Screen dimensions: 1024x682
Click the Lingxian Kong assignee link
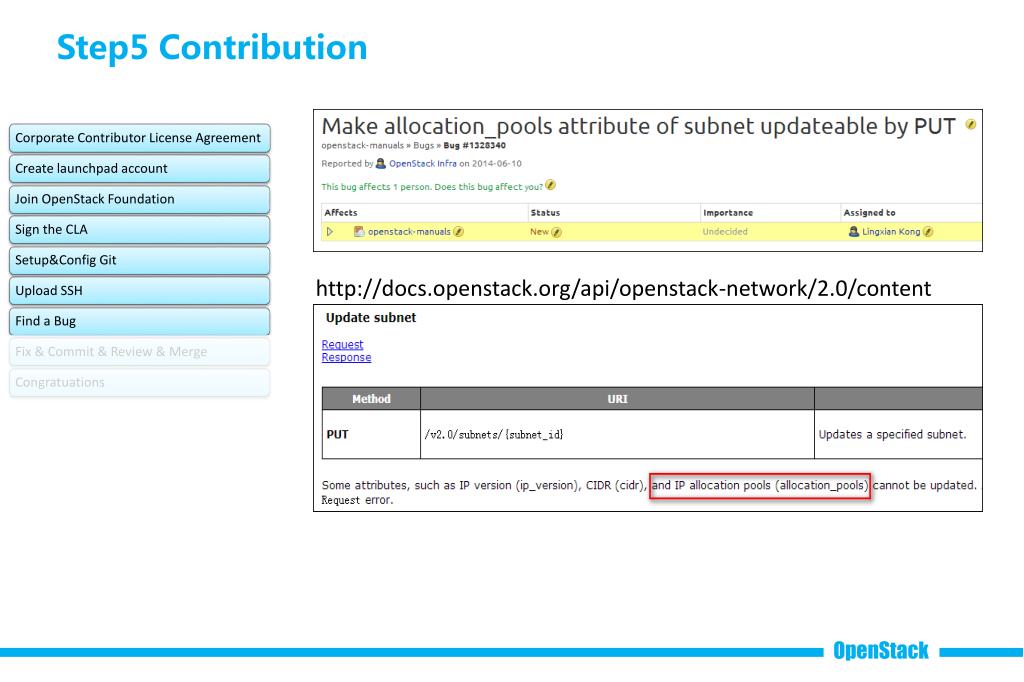click(891, 231)
